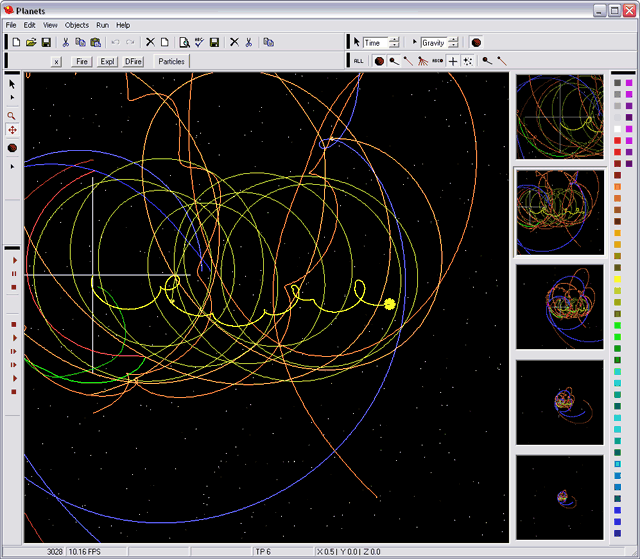This screenshot has height=559, width=640.
Task: Start simulation with the top play button
Action: 14,260
